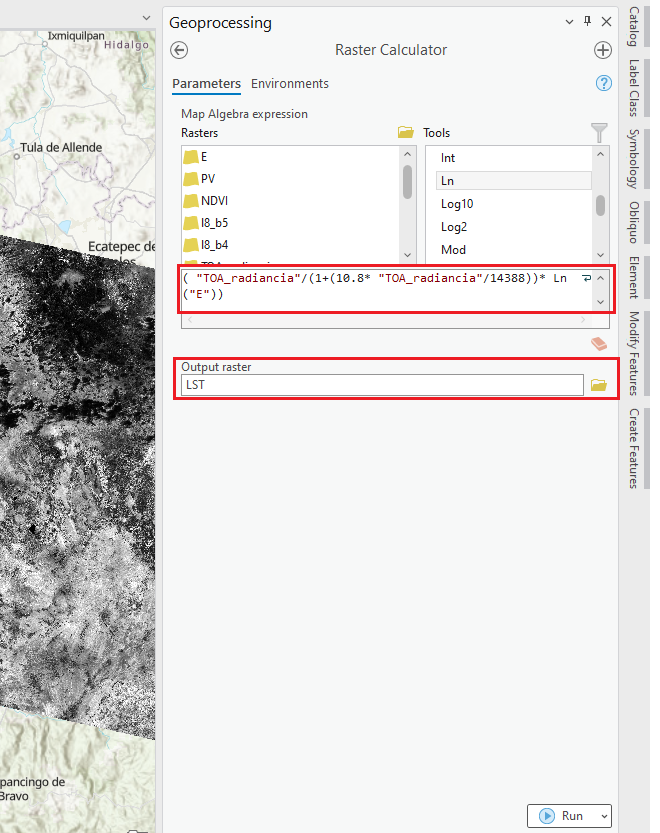Click the Rasters list vertical scrollbar
This screenshot has height=833, width=660.
[407, 182]
